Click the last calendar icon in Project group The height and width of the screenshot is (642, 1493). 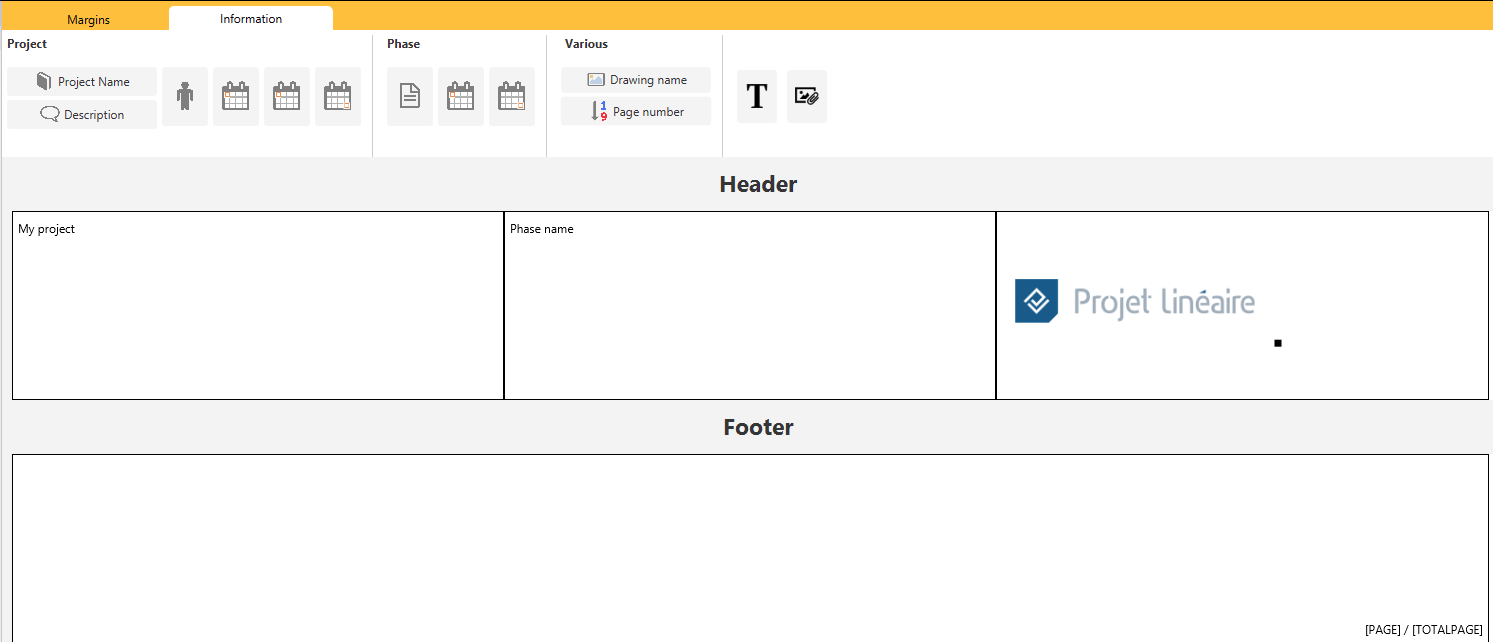338,97
